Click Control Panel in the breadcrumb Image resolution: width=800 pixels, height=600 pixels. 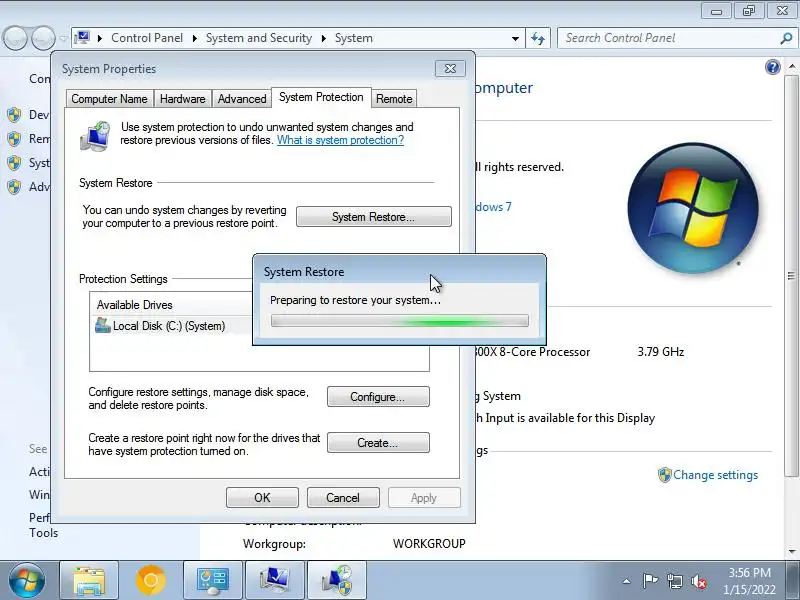coord(147,38)
